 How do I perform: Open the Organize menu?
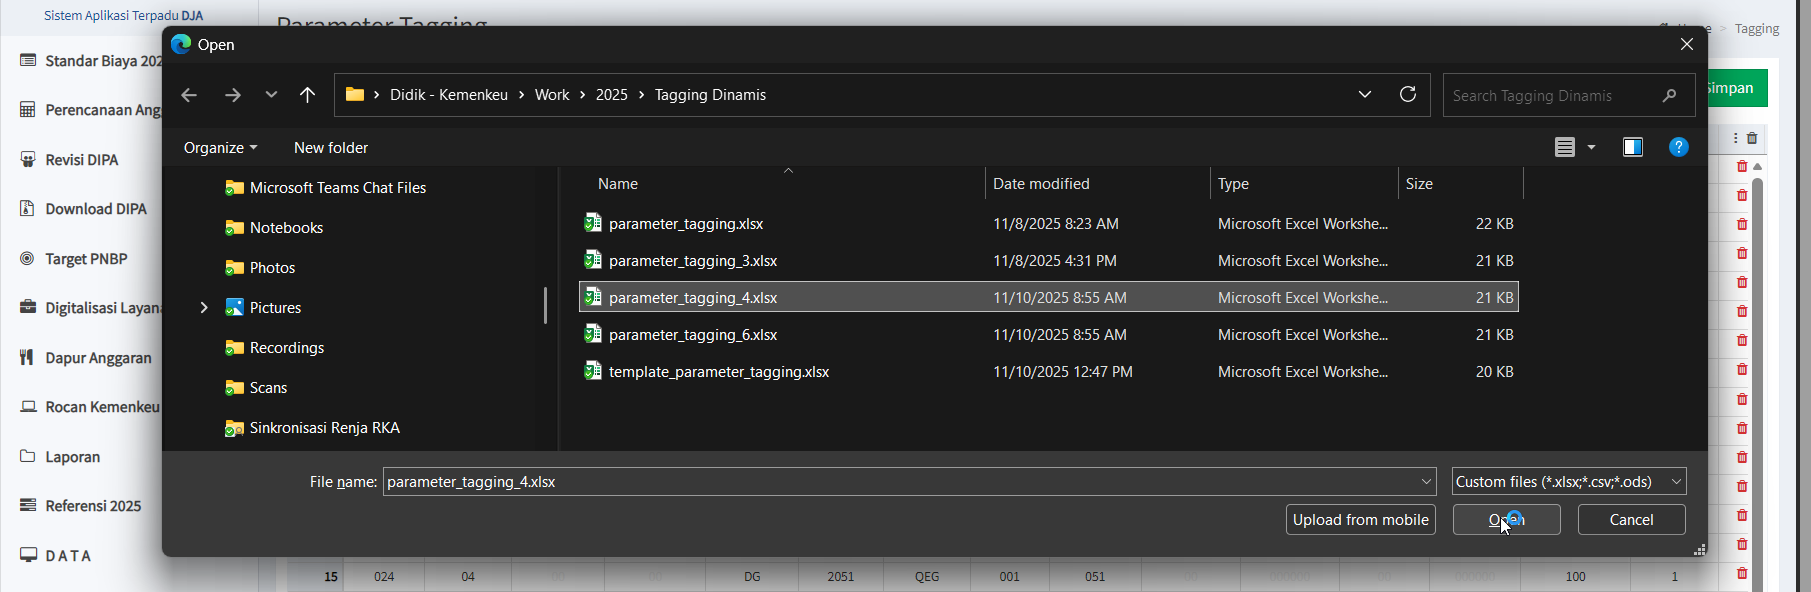point(220,147)
